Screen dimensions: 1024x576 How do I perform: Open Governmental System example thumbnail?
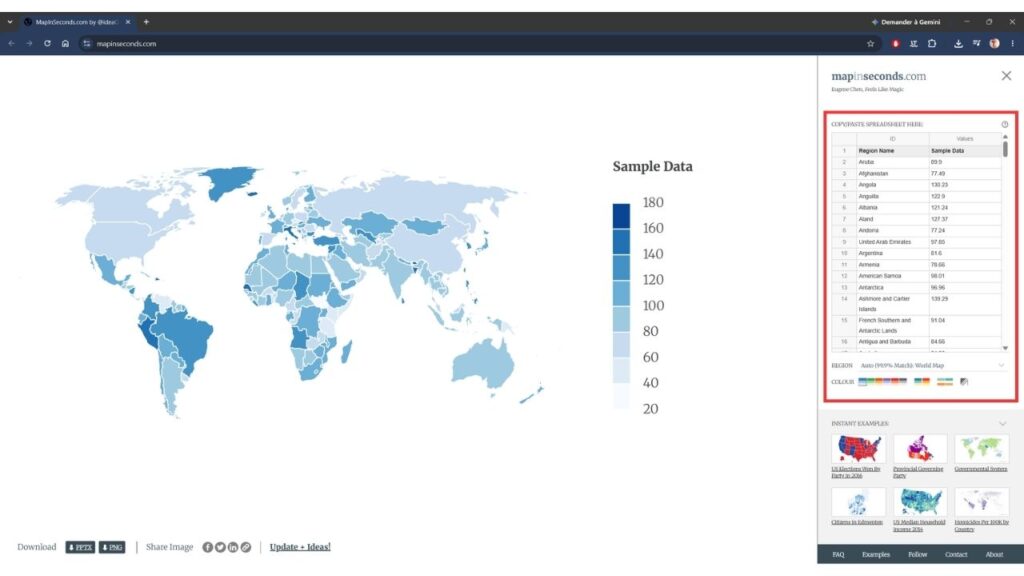(981, 449)
